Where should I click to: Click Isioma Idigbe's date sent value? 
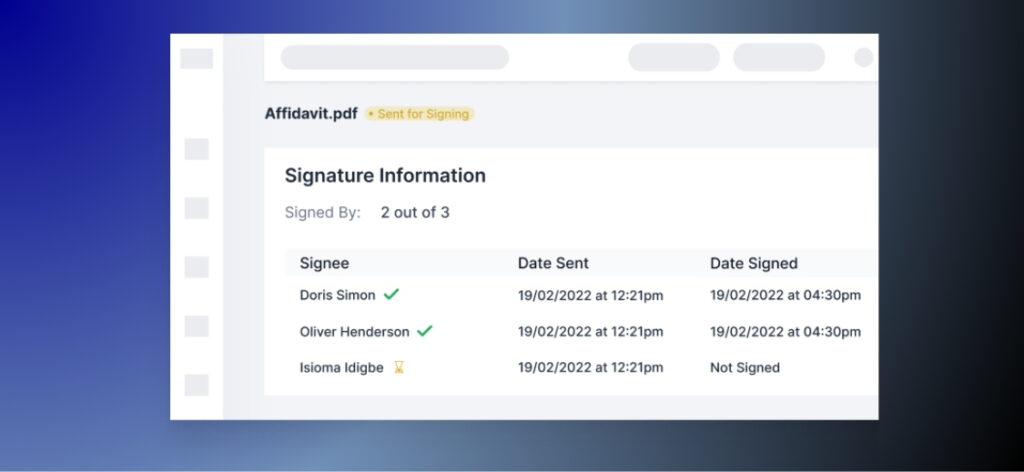click(x=590, y=367)
